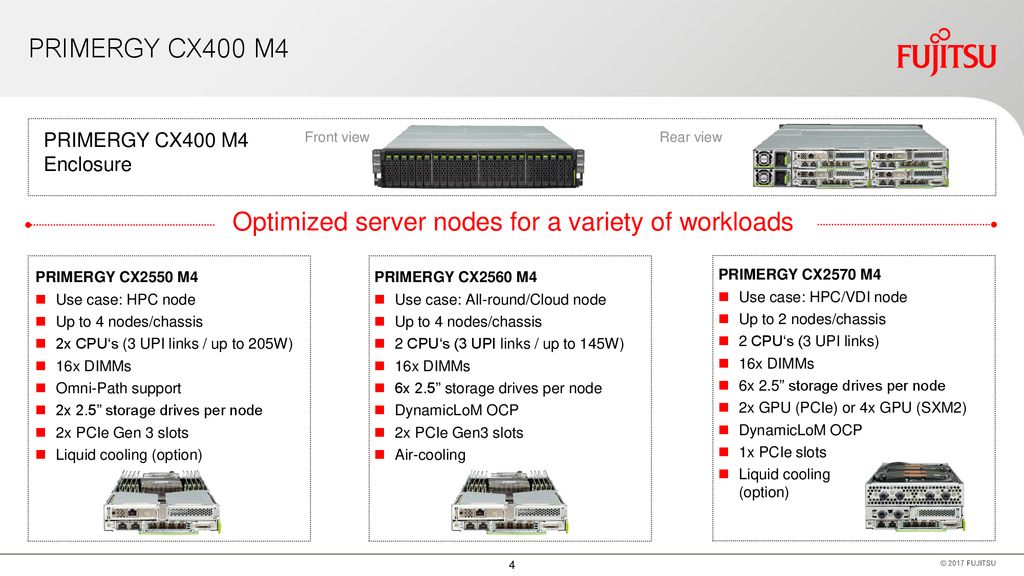Image resolution: width=1024 pixels, height=576 pixels.
Task: Click the "Rear view" label
Action: (x=690, y=137)
